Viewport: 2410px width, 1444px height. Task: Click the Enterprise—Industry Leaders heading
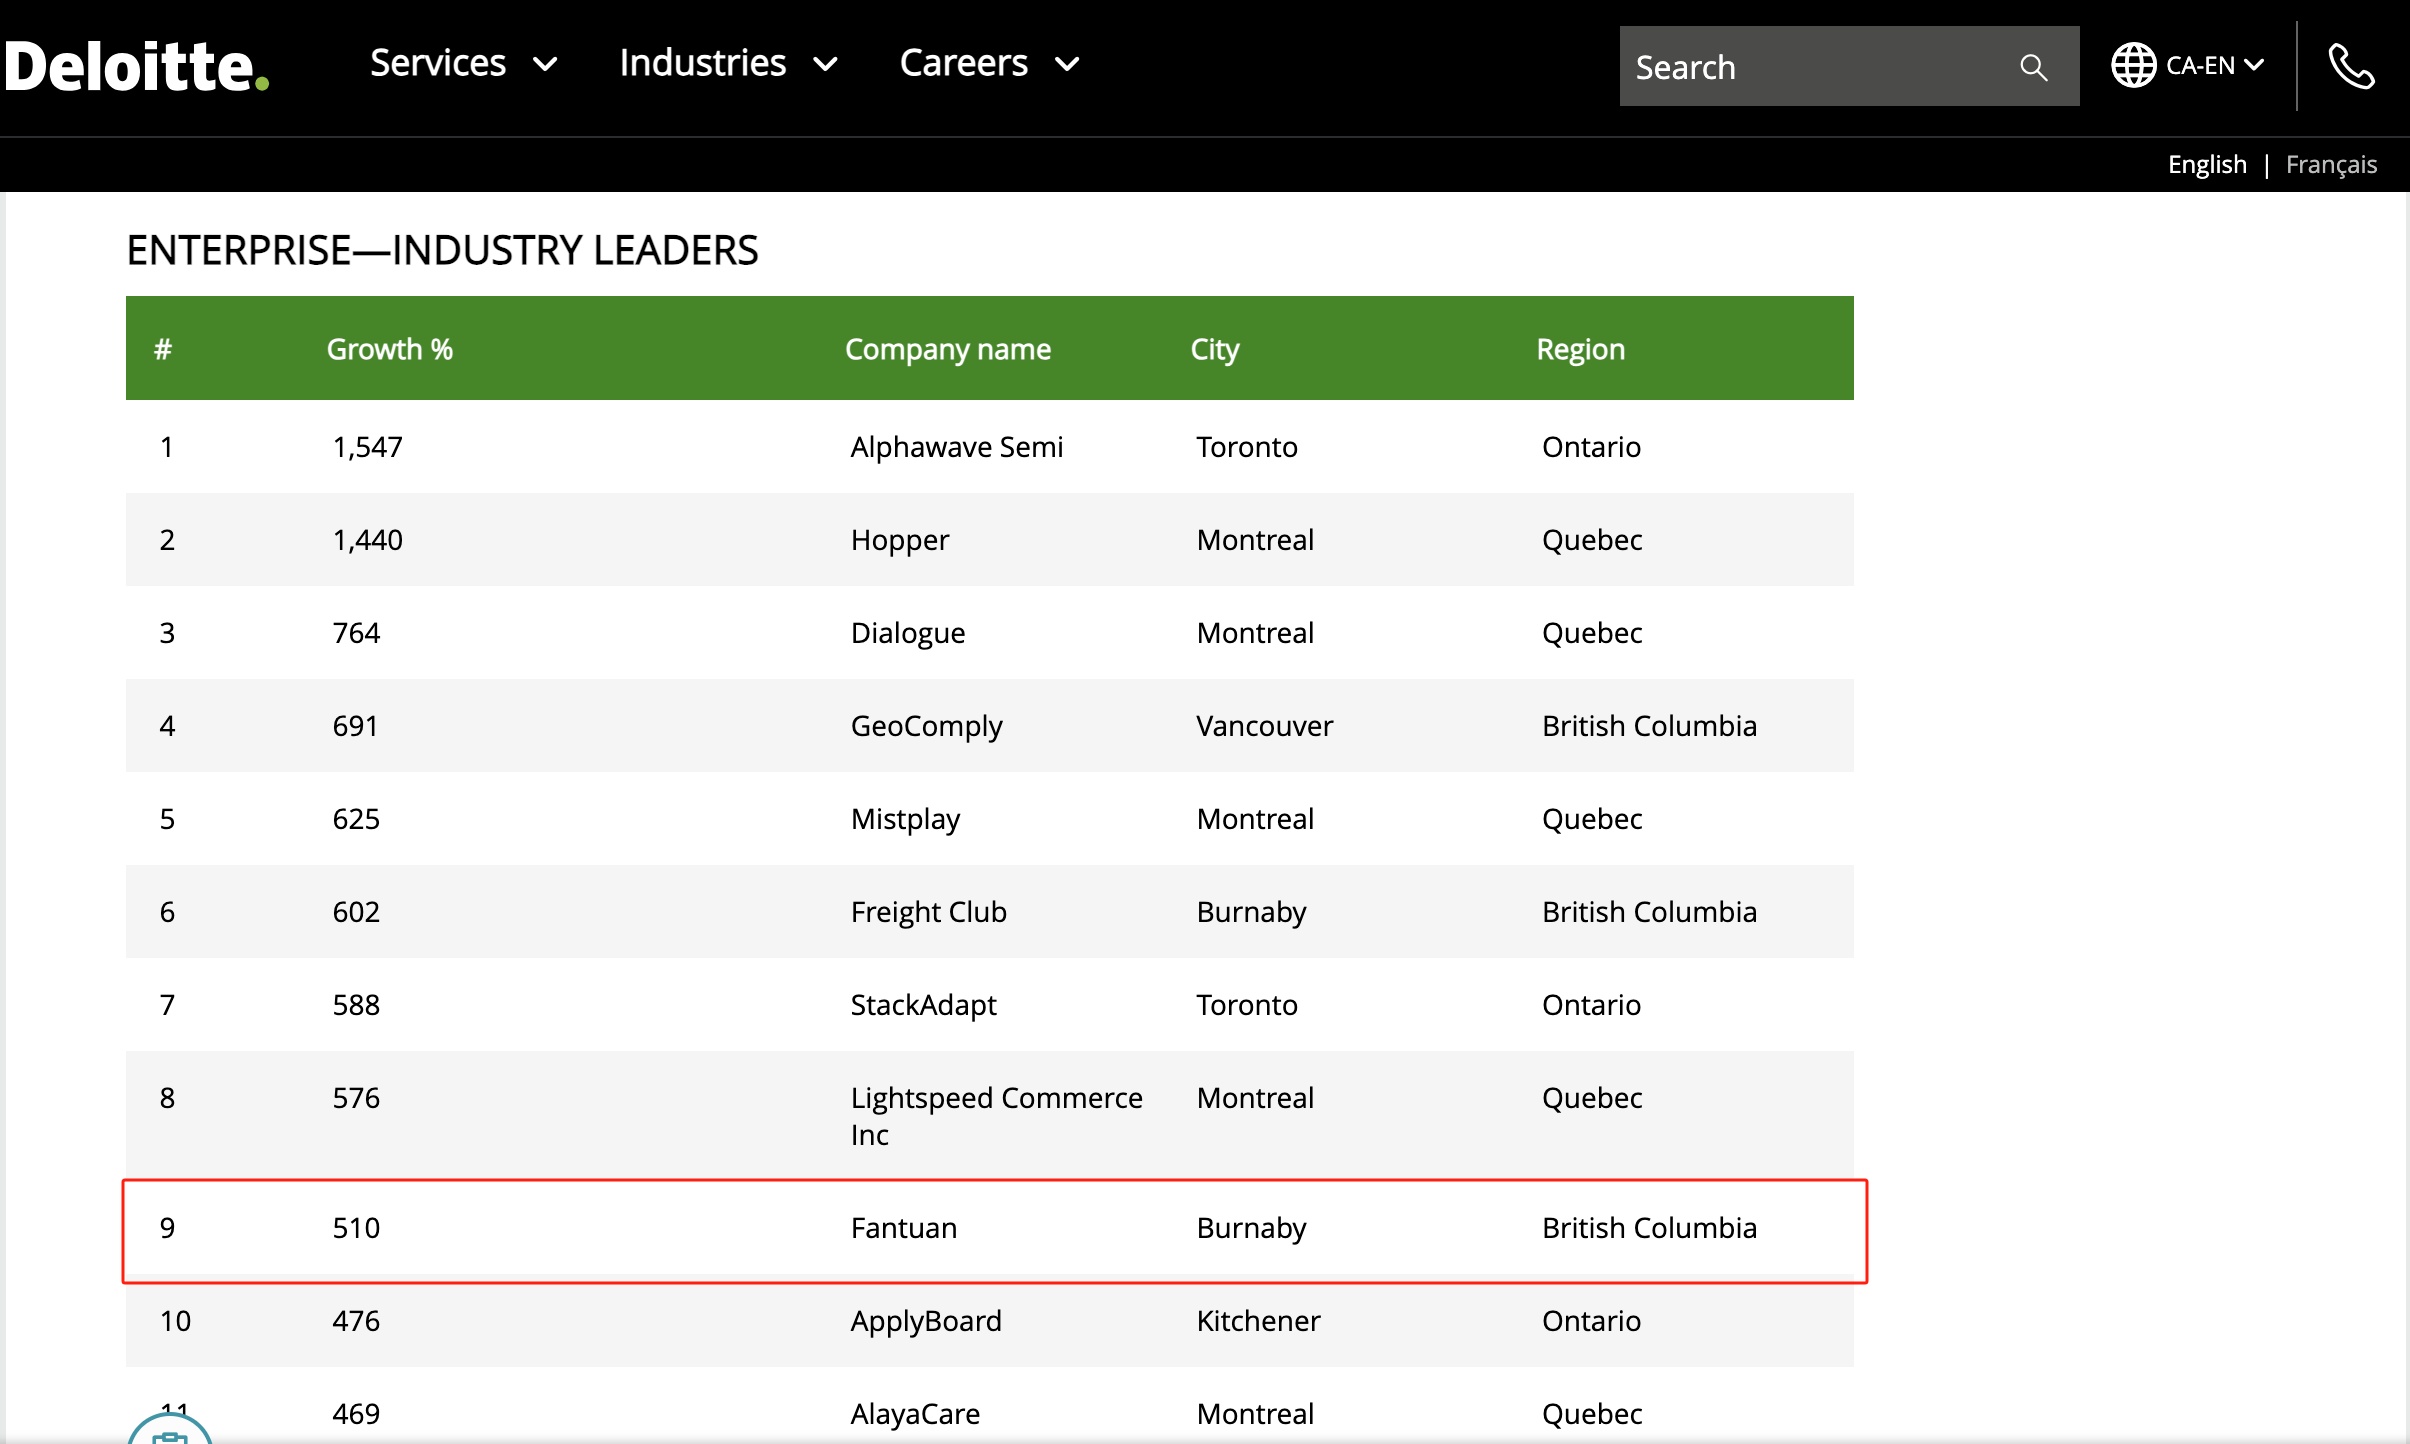442,250
